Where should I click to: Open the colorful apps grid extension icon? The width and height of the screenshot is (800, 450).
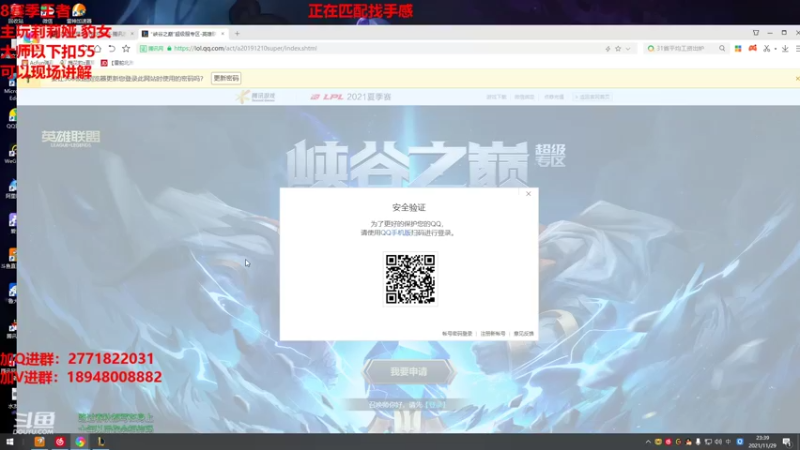point(738,48)
